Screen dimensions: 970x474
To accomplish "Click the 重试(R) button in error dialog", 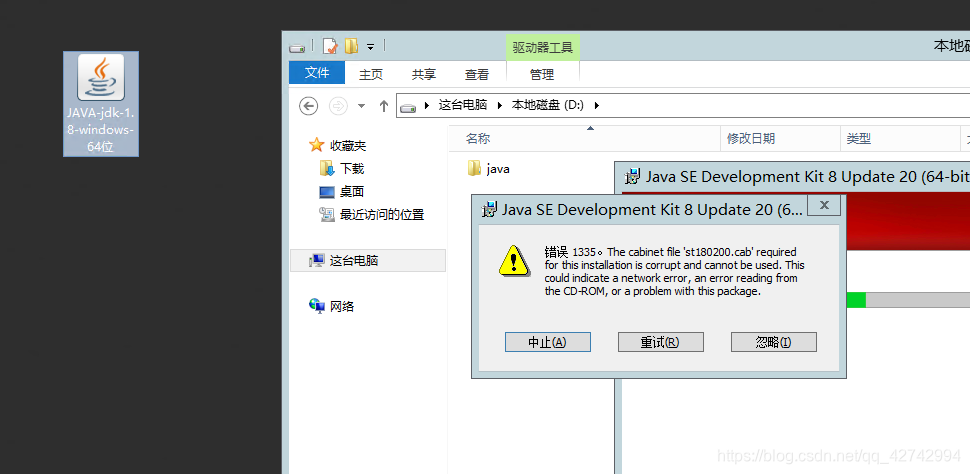I will pos(661,342).
